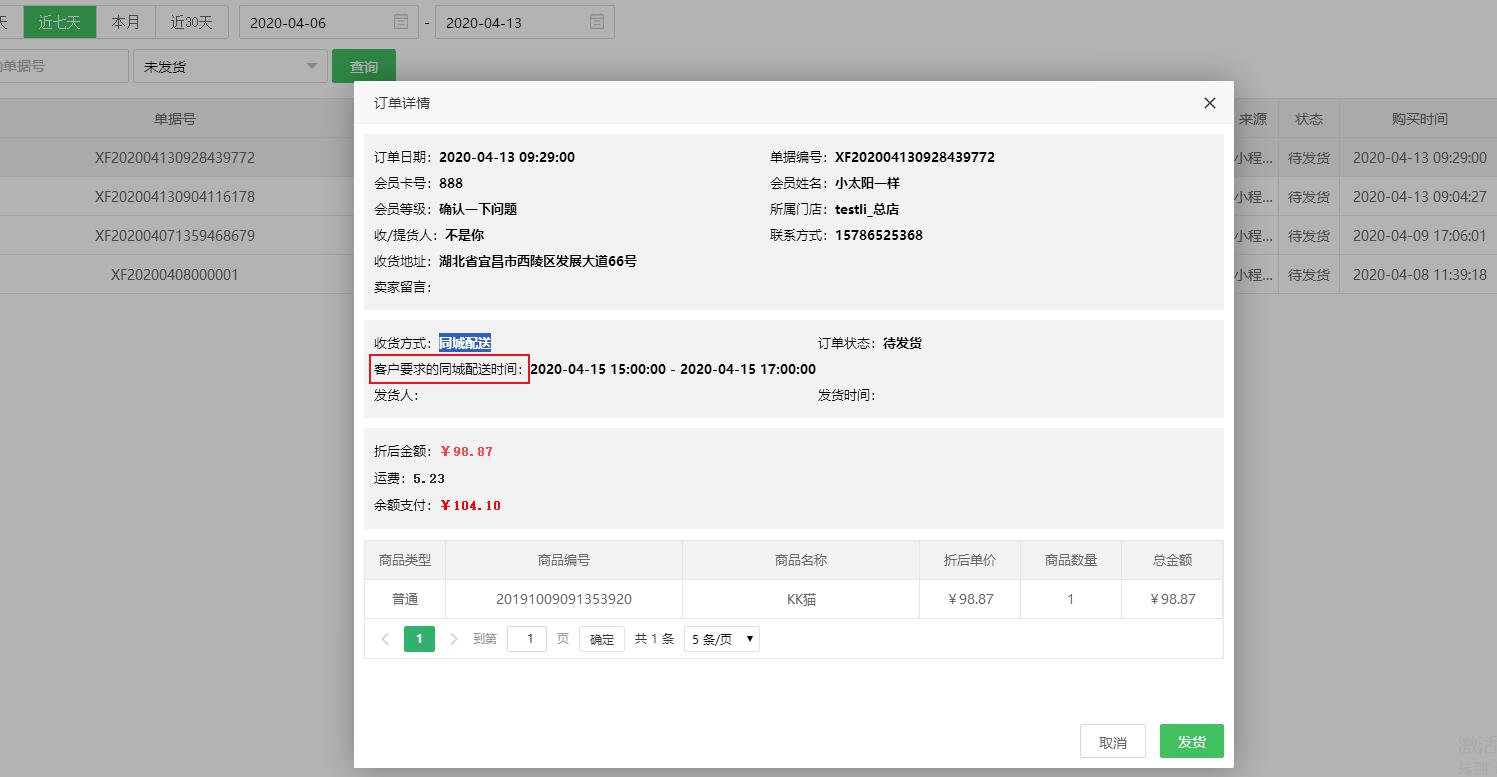The height and width of the screenshot is (777, 1497).
Task: Switch to 近30天 date range tab
Action: [191, 22]
